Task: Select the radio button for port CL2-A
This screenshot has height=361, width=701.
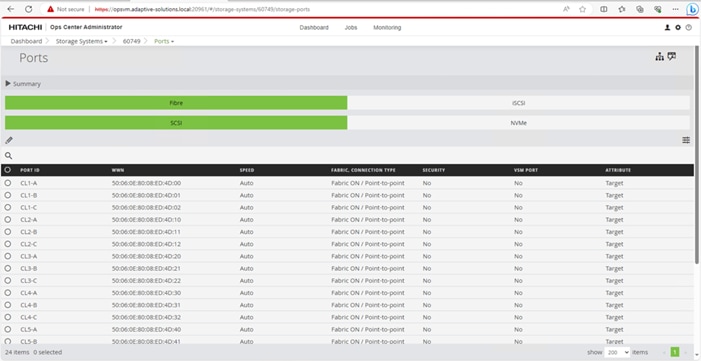Action: 8,220
